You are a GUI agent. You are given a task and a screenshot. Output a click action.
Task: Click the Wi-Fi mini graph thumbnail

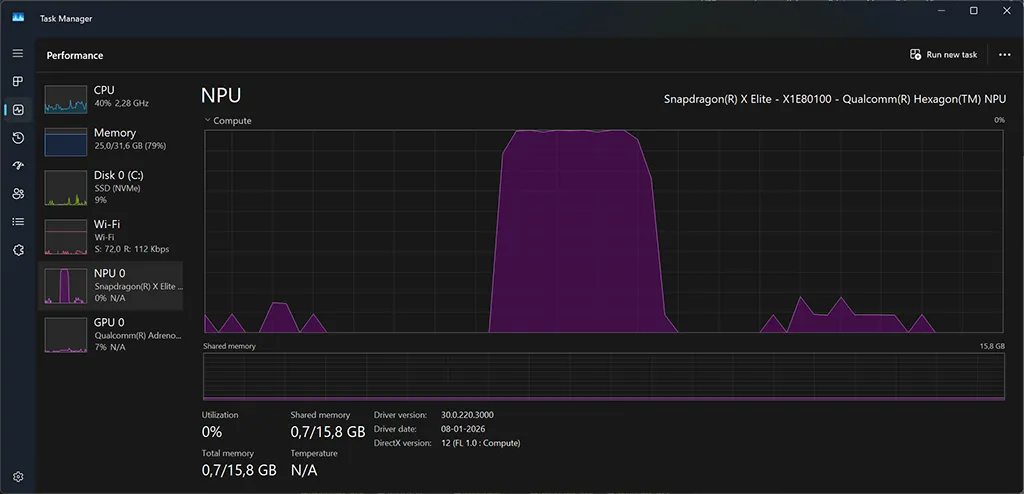[66, 237]
